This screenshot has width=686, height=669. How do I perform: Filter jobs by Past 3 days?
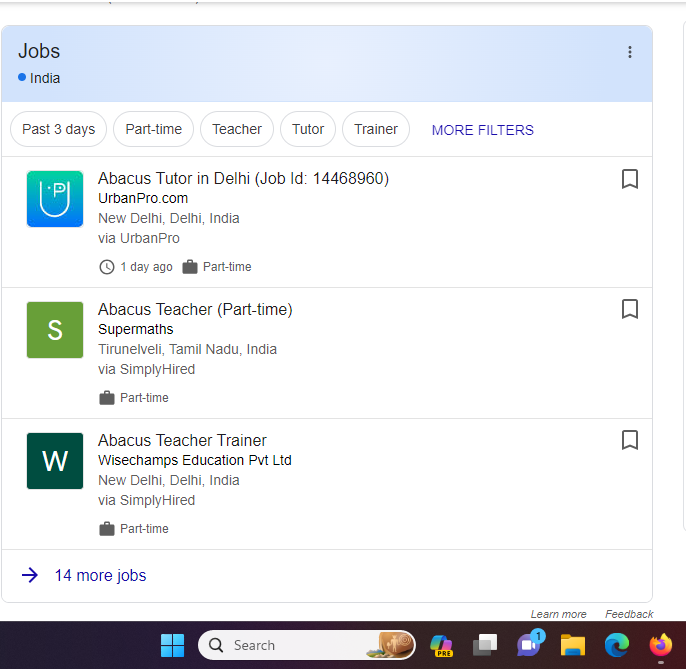pos(59,129)
